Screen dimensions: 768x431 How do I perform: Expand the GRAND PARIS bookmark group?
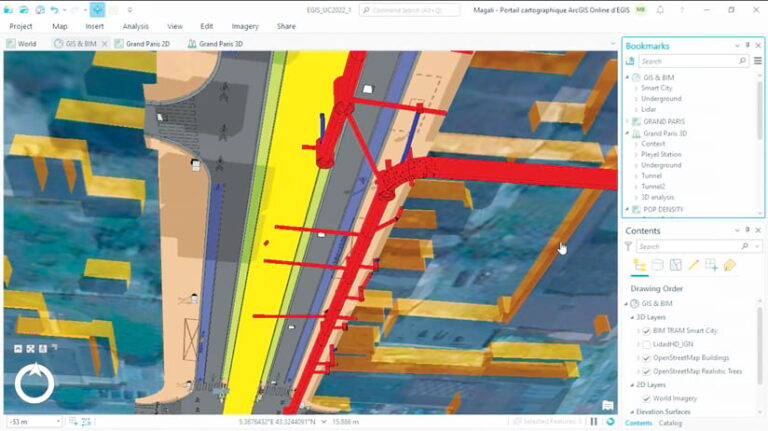(627, 121)
